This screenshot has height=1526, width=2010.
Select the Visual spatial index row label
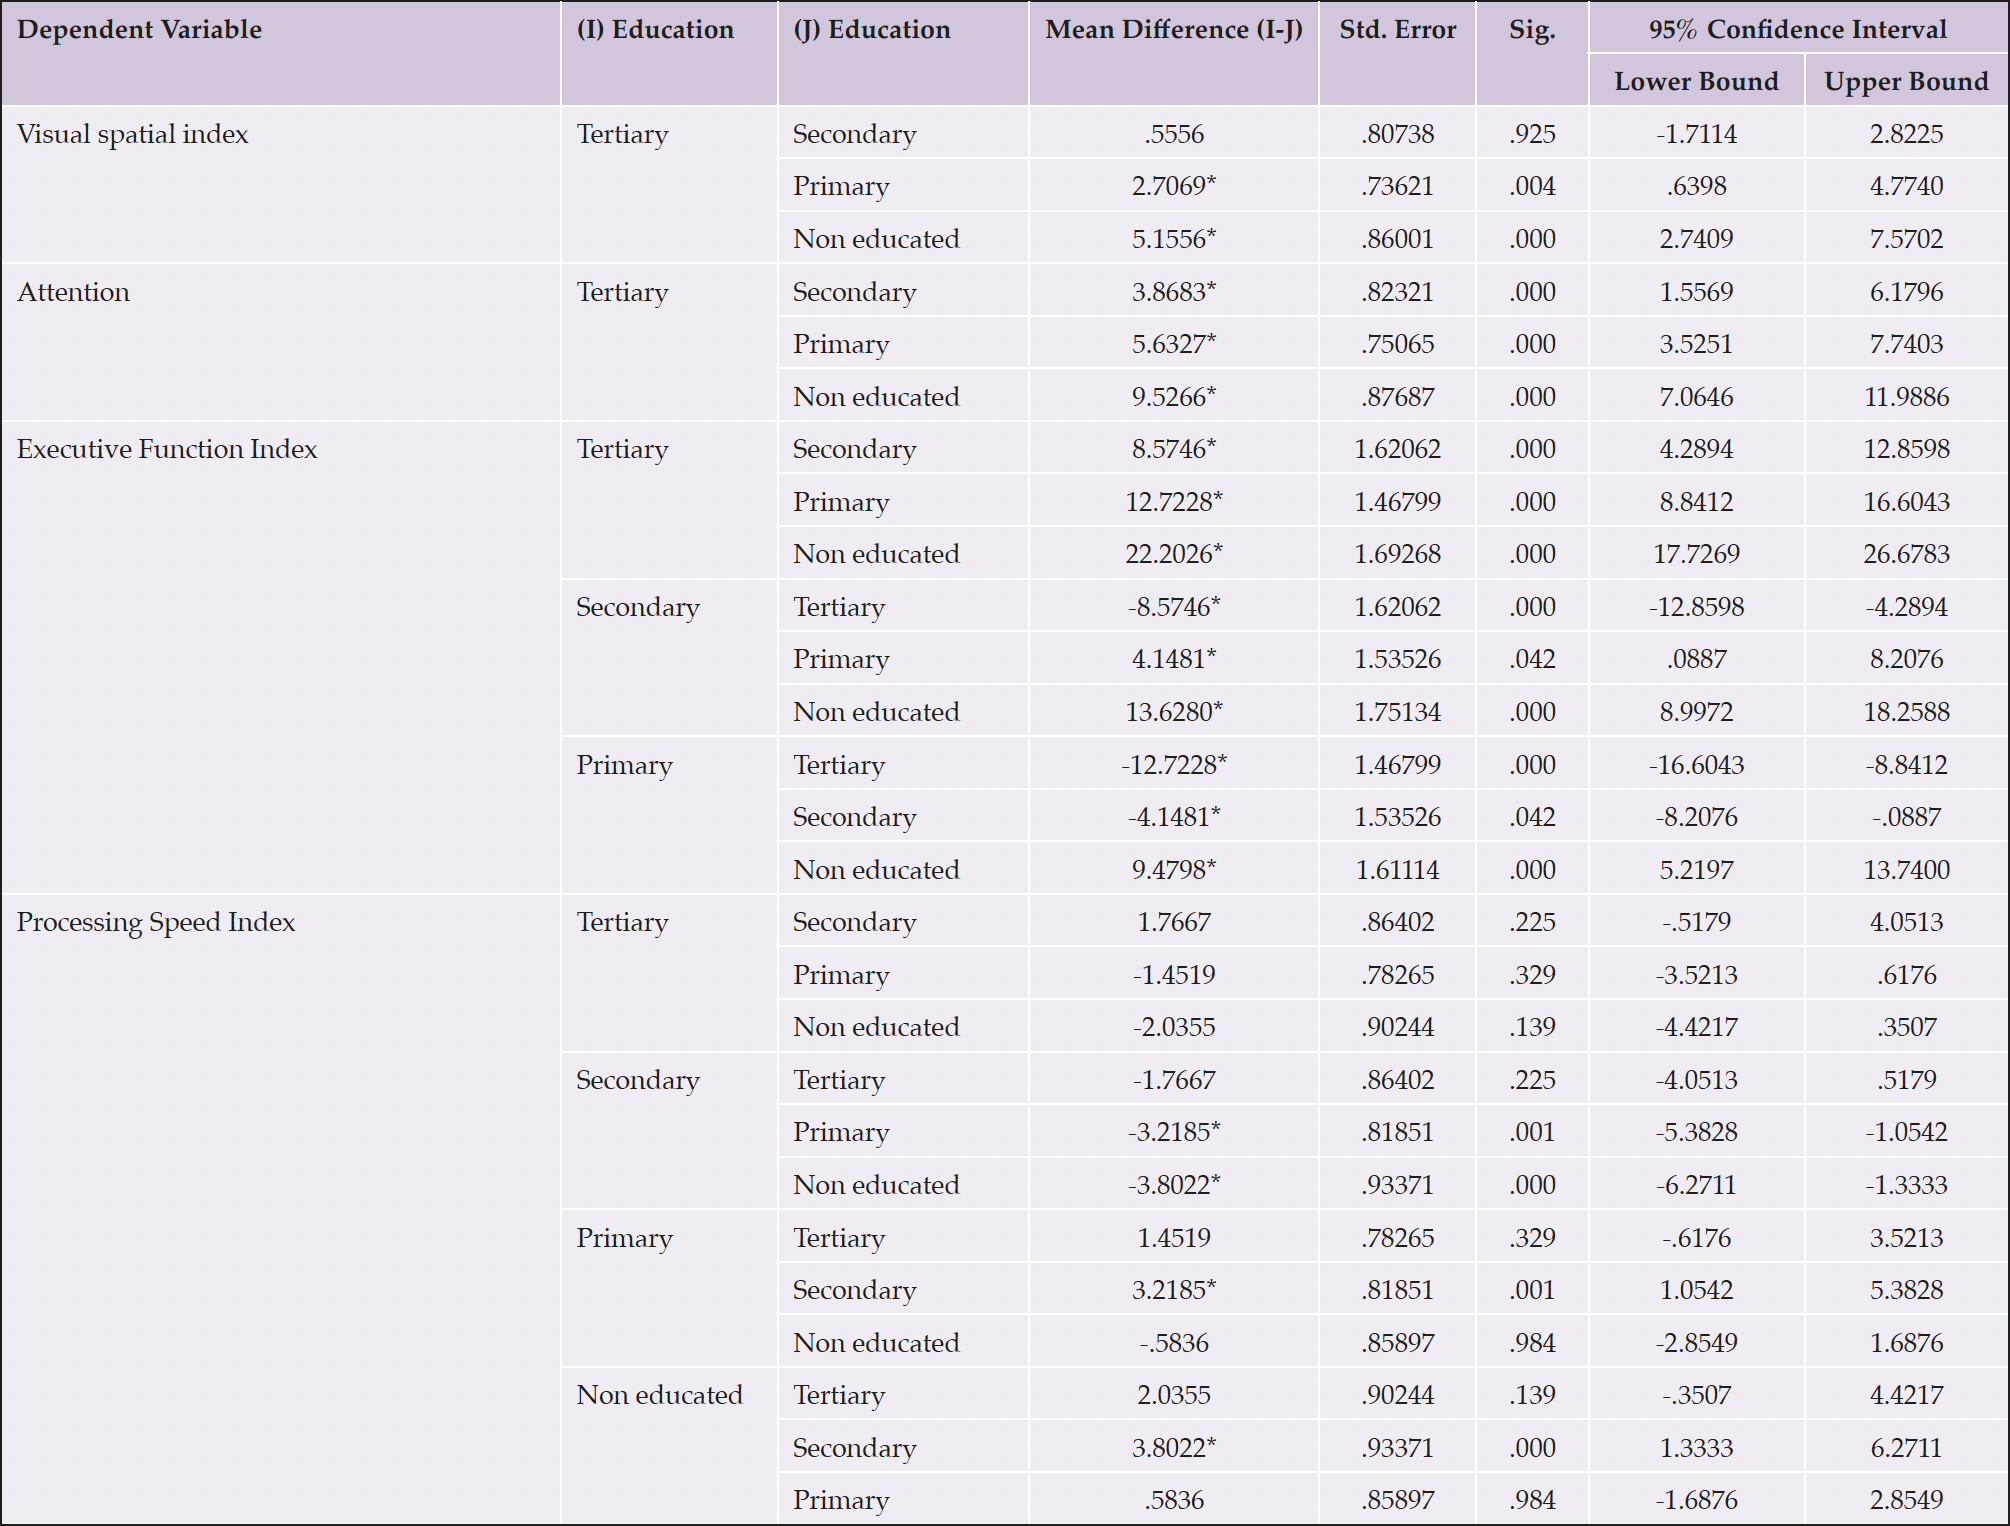[133, 134]
